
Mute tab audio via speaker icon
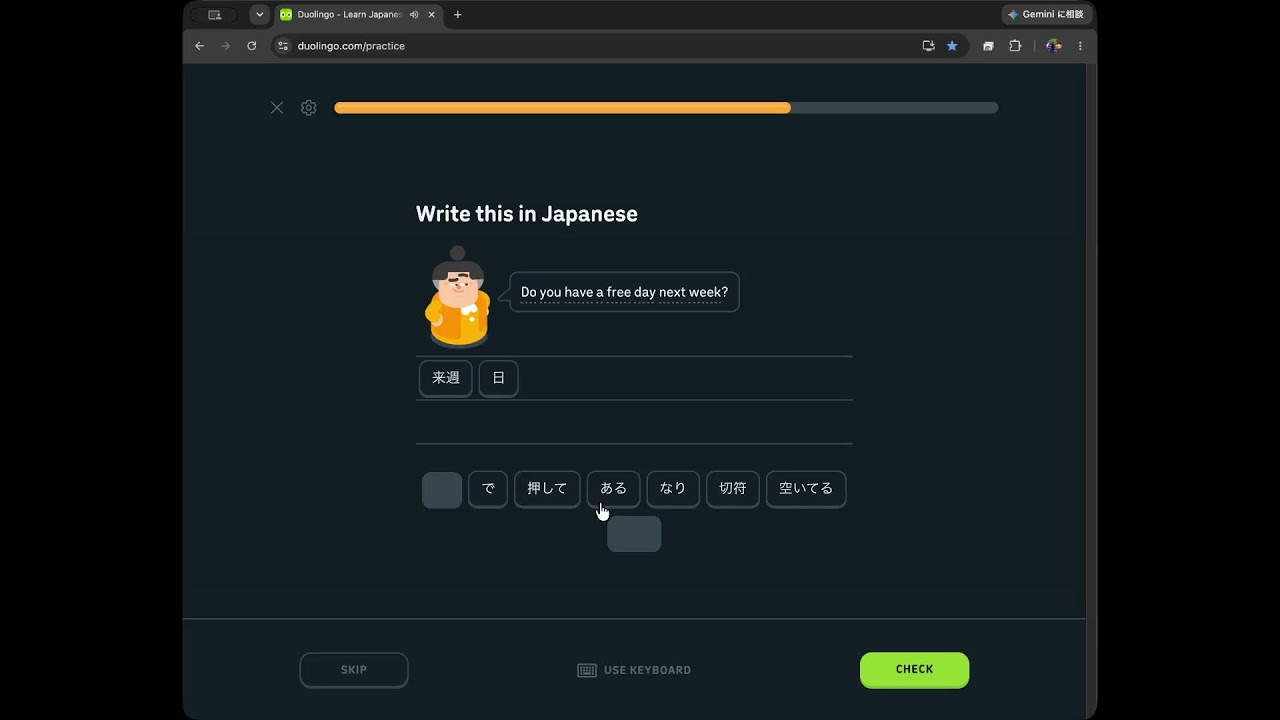click(414, 15)
